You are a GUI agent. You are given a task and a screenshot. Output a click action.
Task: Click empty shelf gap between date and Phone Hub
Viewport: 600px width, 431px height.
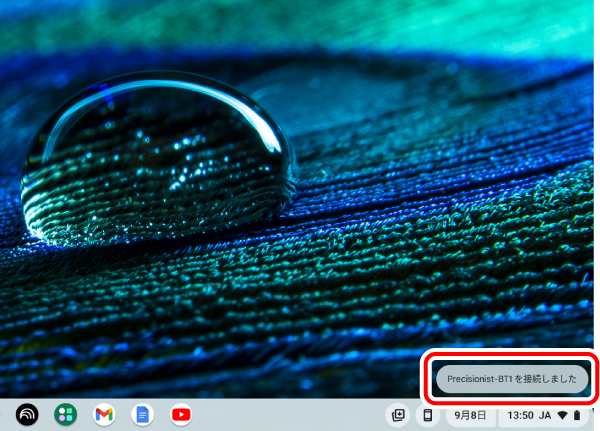(442, 414)
